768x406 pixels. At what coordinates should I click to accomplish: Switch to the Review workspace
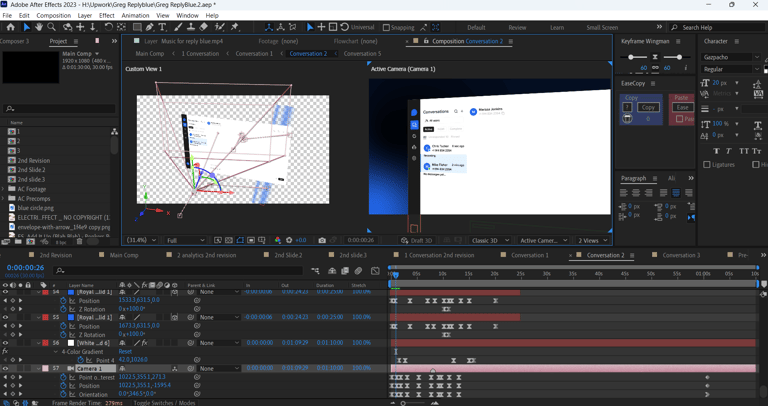[517, 27]
